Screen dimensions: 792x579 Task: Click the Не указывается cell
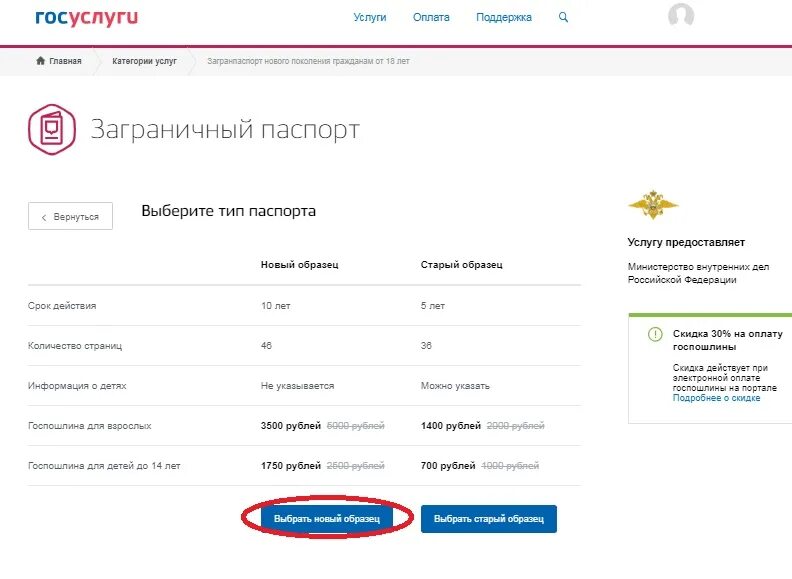pyautogui.click(x=298, y=386)
